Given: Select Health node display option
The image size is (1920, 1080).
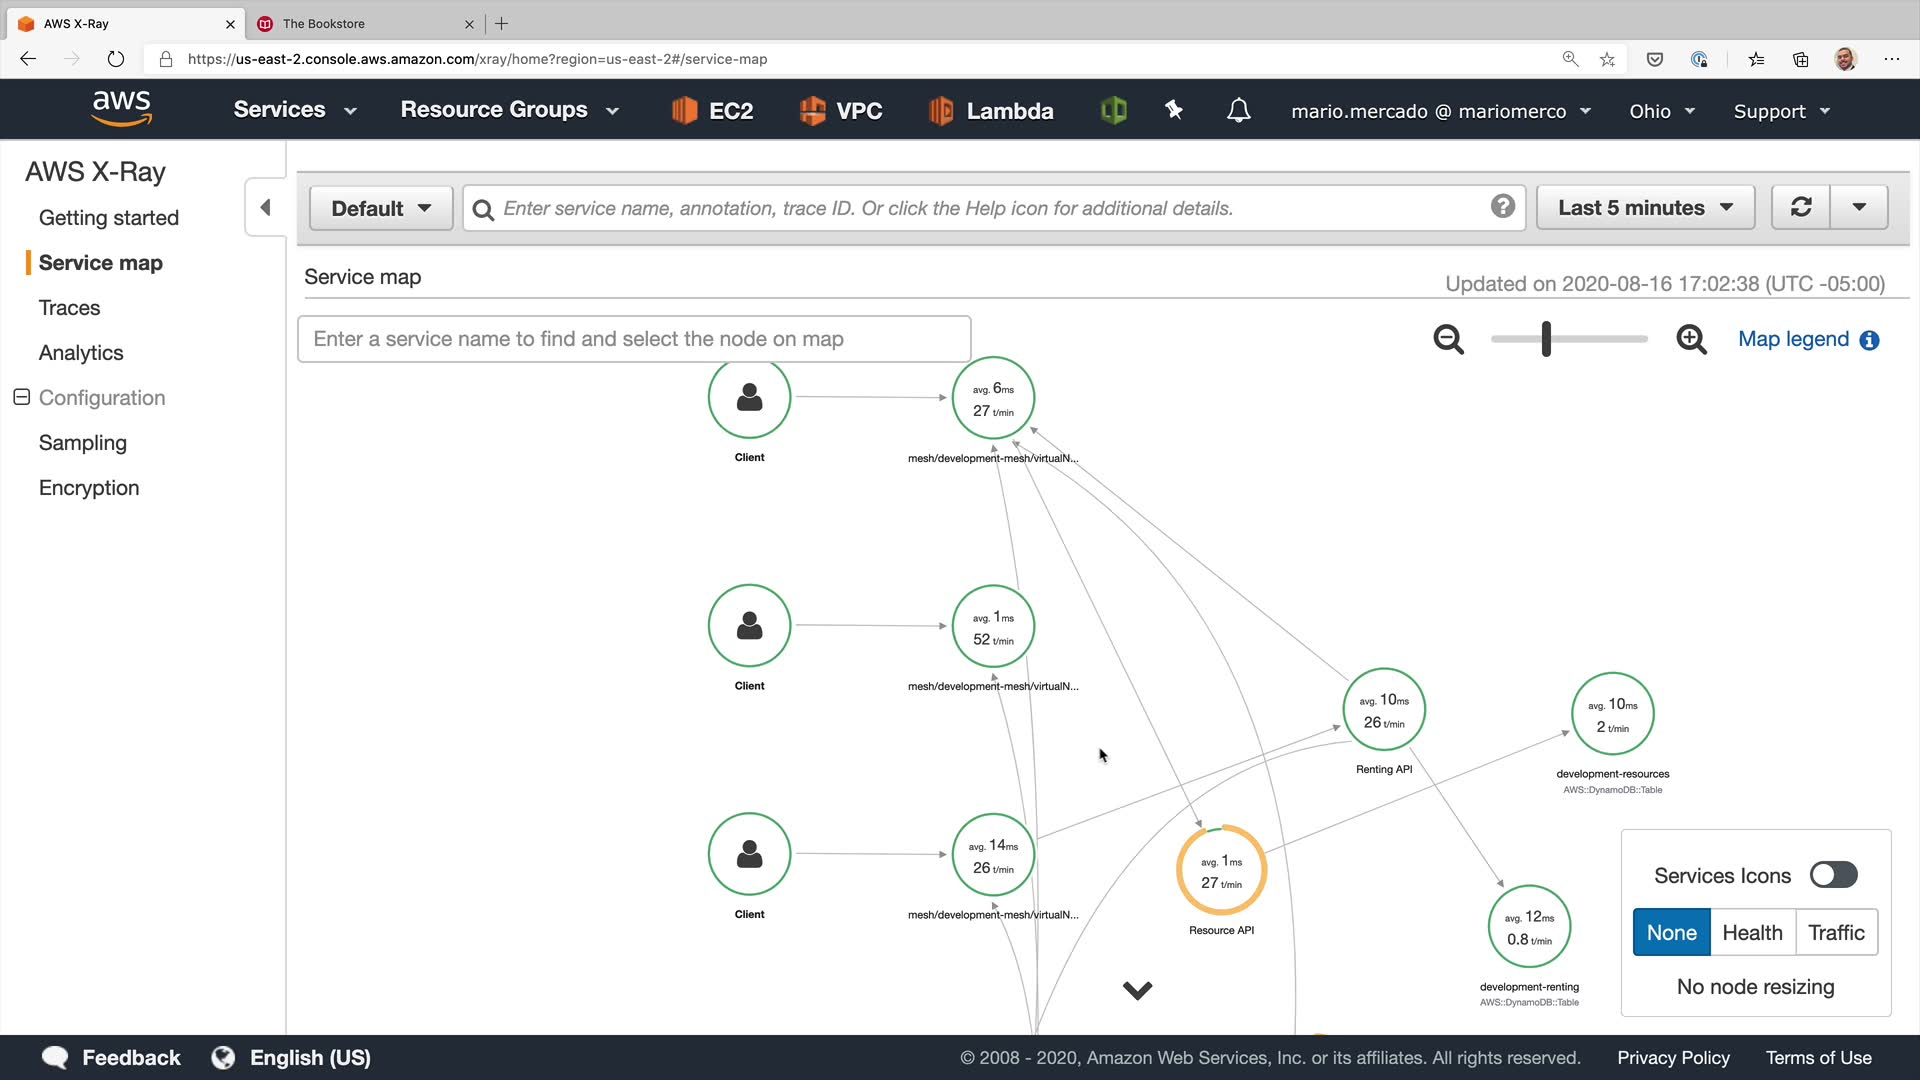Looking at the screenshot, I should click(x=1752, y=932).
